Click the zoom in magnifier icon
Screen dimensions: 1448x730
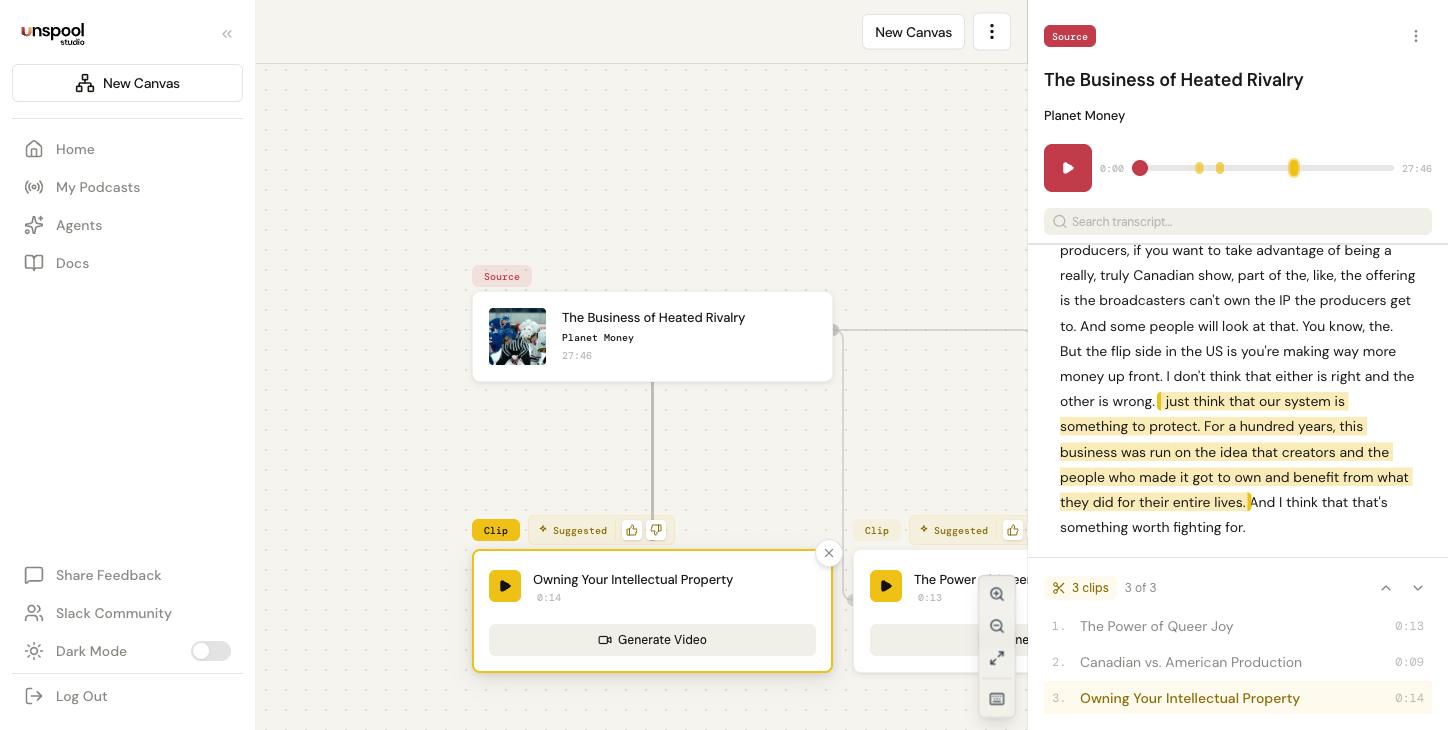(997, 594)
